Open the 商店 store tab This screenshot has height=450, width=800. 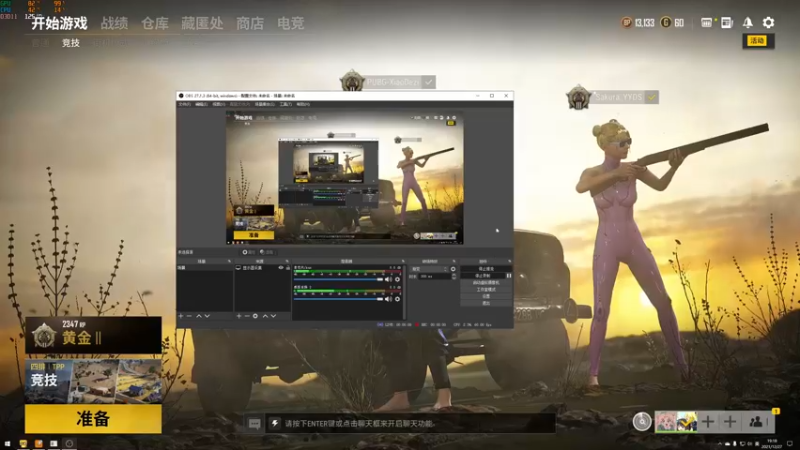click(x=250, y=23)
